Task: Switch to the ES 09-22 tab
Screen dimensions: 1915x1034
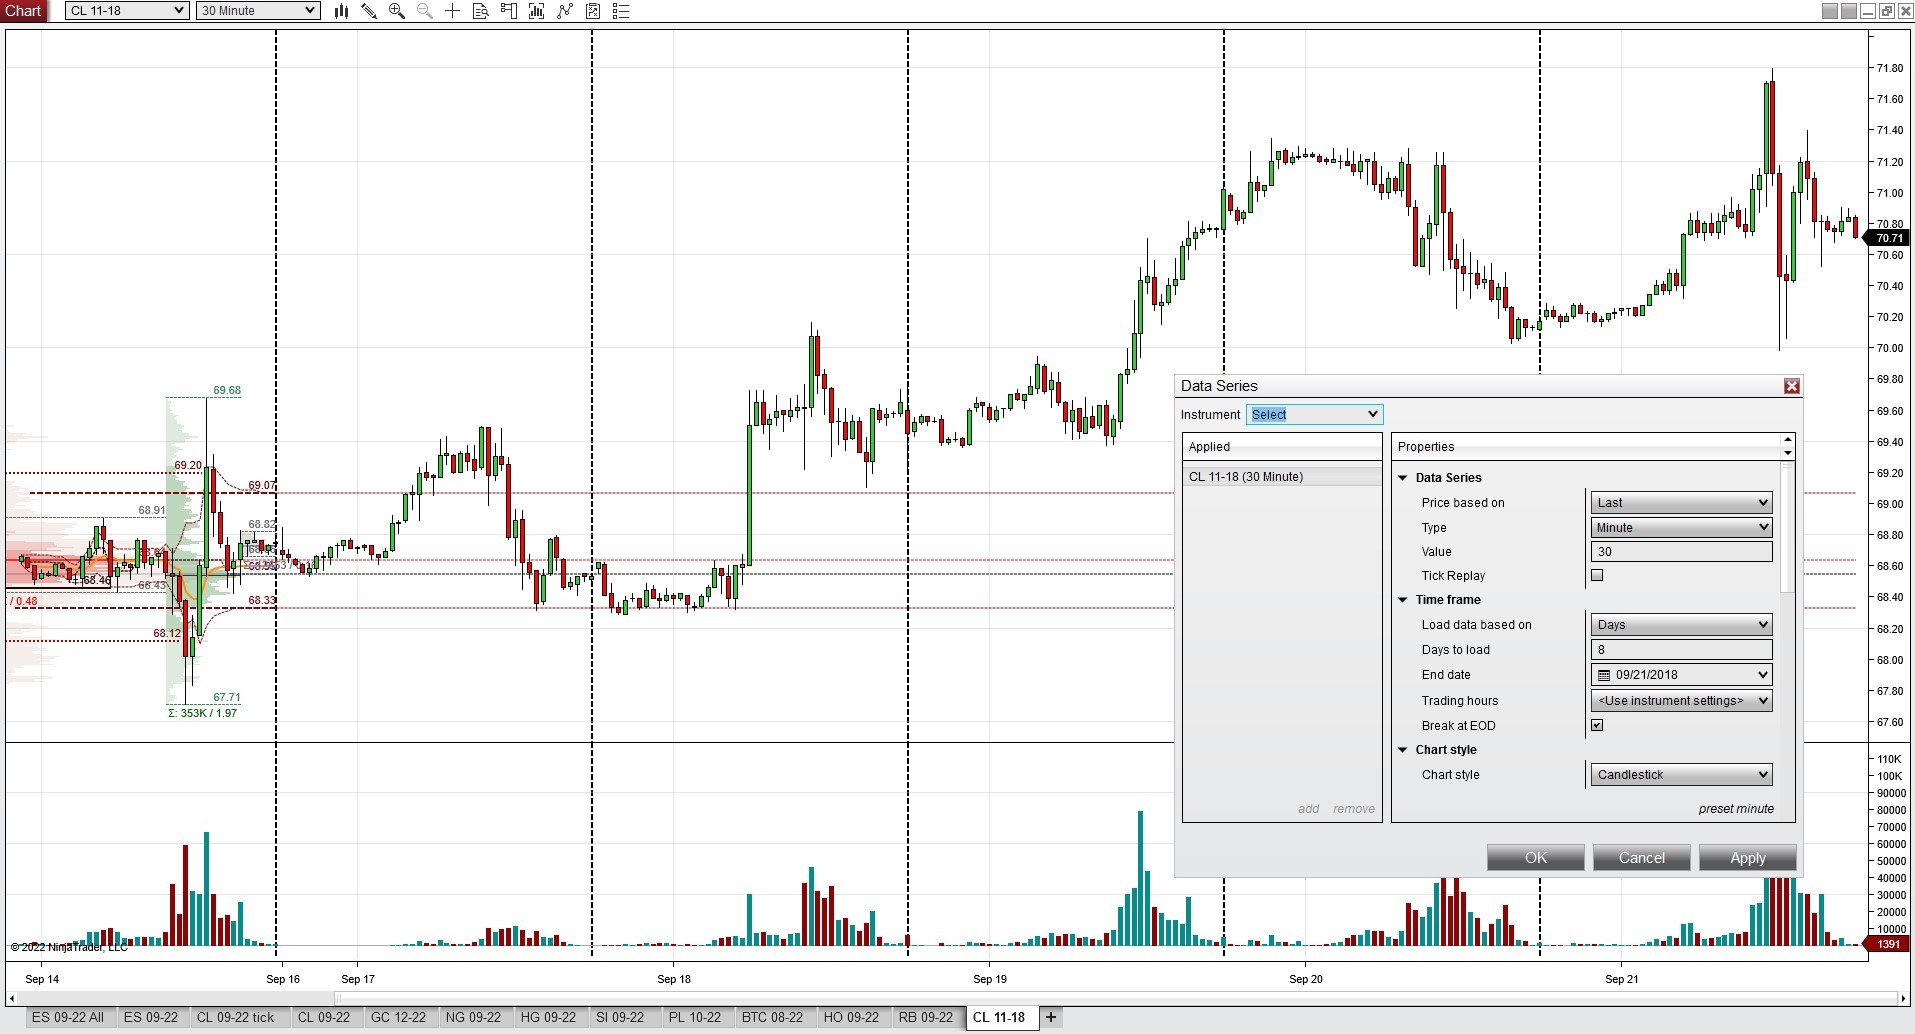Action: 151,1017
